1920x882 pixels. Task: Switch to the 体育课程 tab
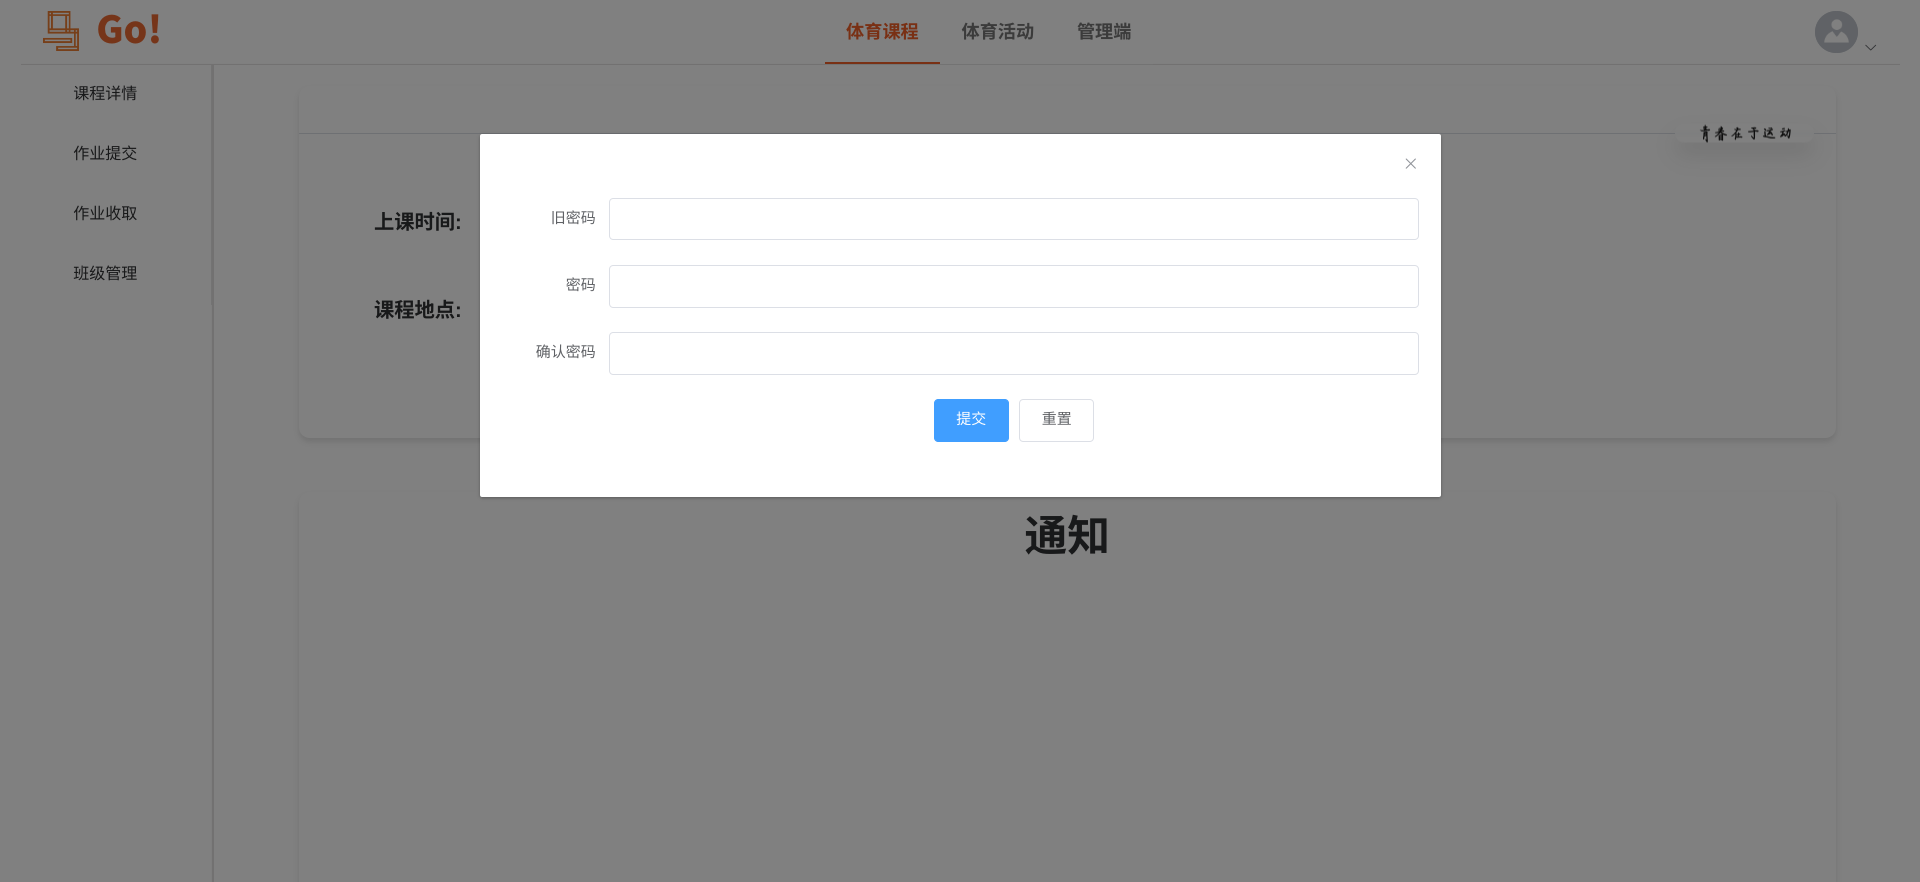[882, 32]
